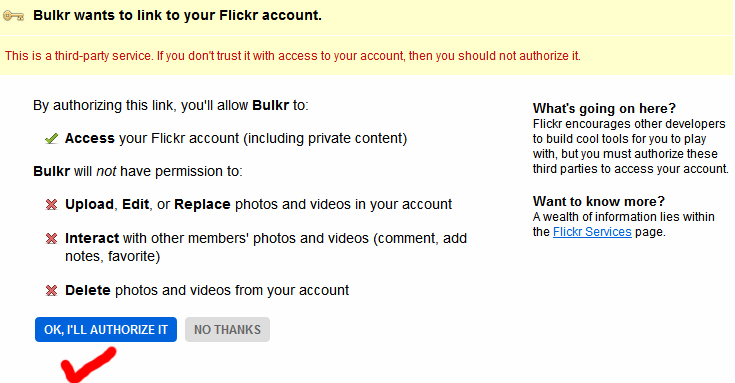Click the "Bulkr will not have permission" line
735x383 pixels.
click(x=138, y=171)
